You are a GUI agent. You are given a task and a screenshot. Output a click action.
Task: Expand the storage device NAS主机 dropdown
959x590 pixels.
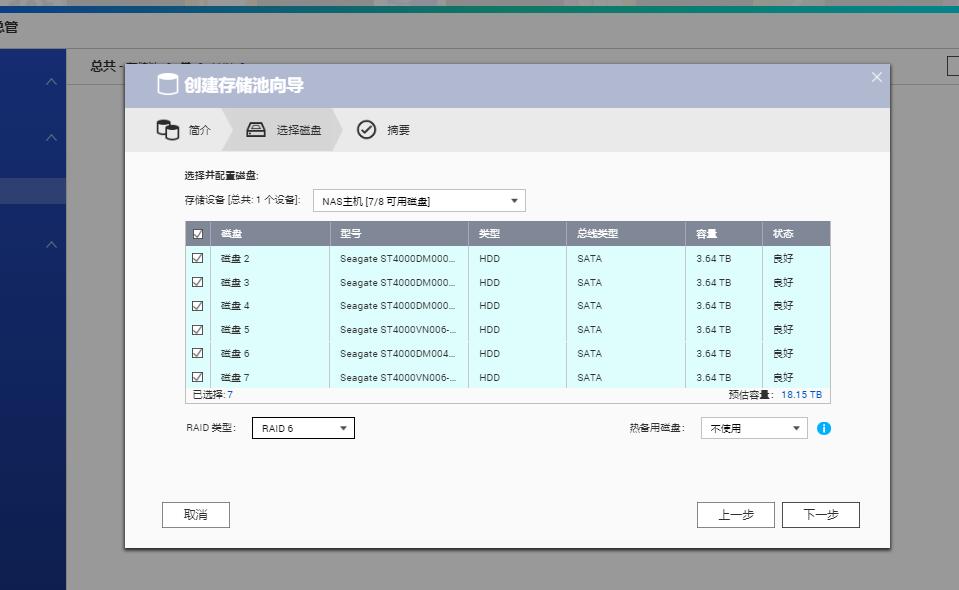(x=418, y=200)
